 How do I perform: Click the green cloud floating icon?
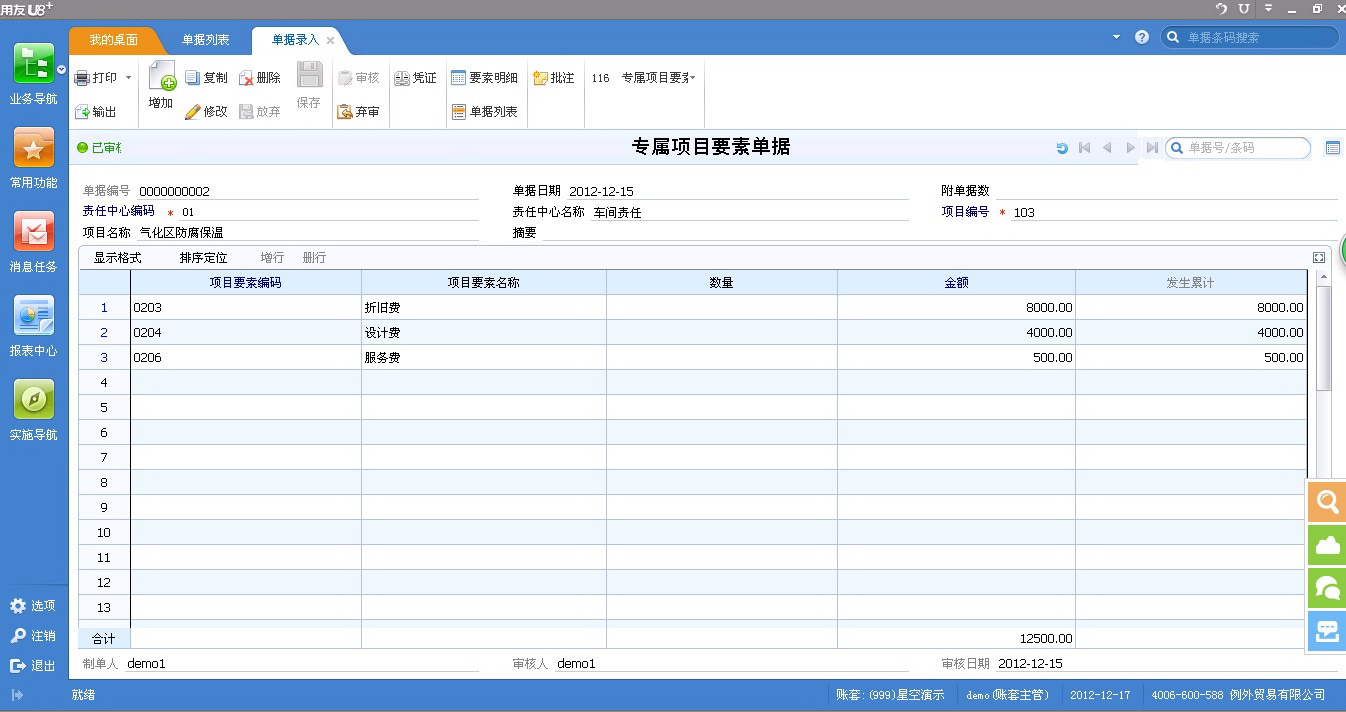coord(1327,545)
